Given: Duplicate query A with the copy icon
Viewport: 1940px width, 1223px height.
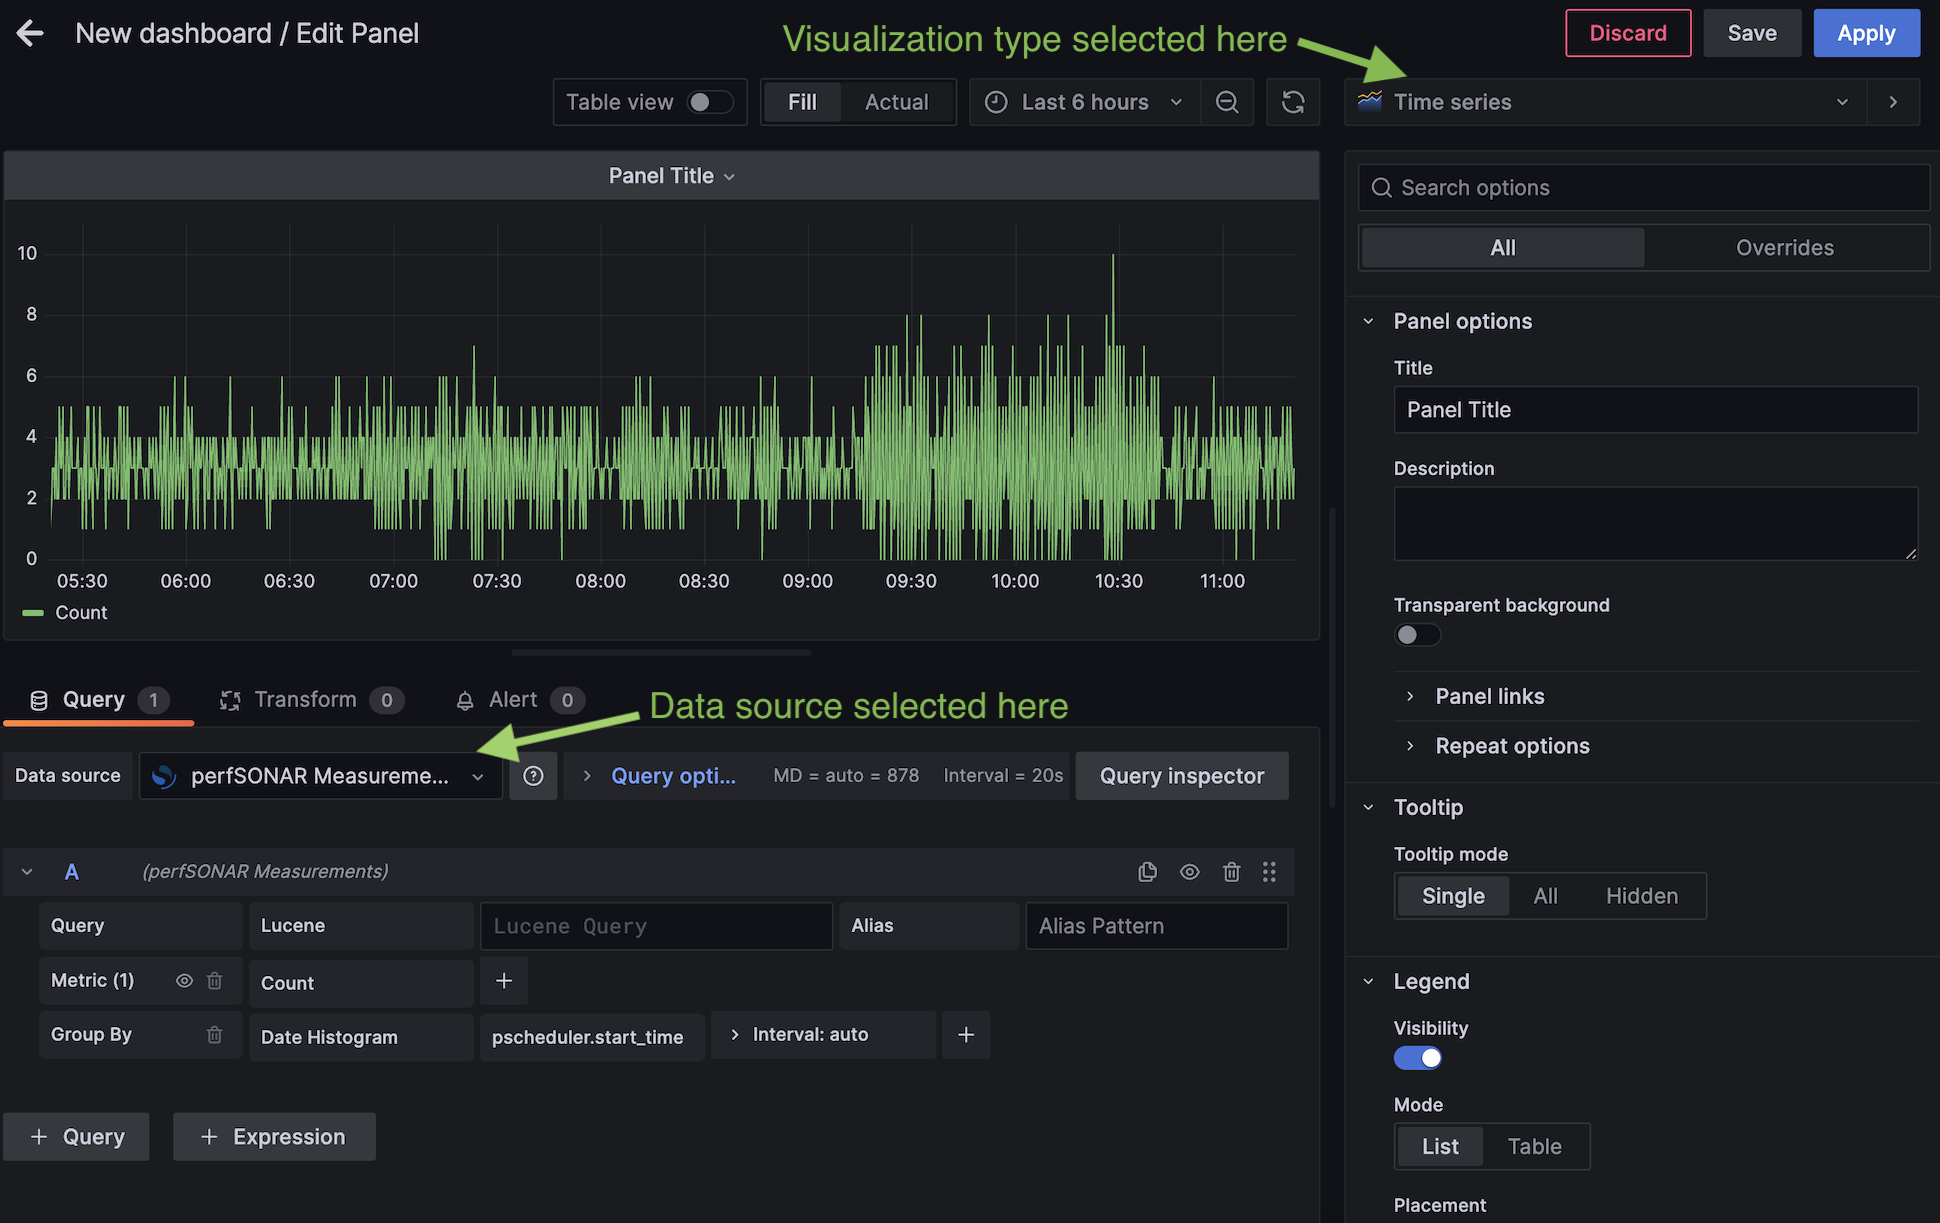Looking at the screenshot, I should pos(1147,872).
